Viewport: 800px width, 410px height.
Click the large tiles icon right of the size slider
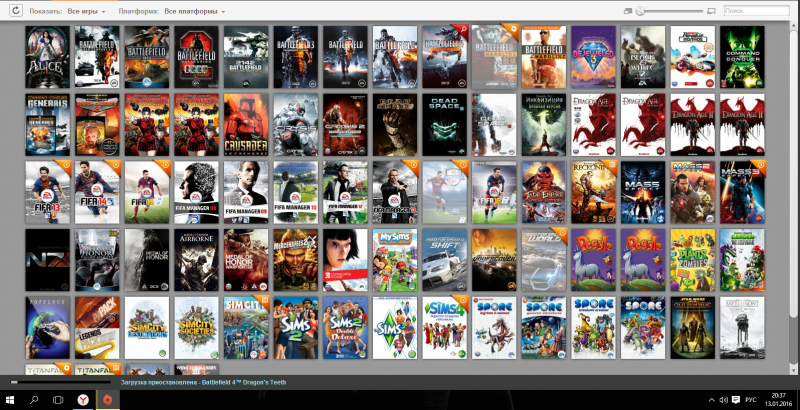[712, 11]
